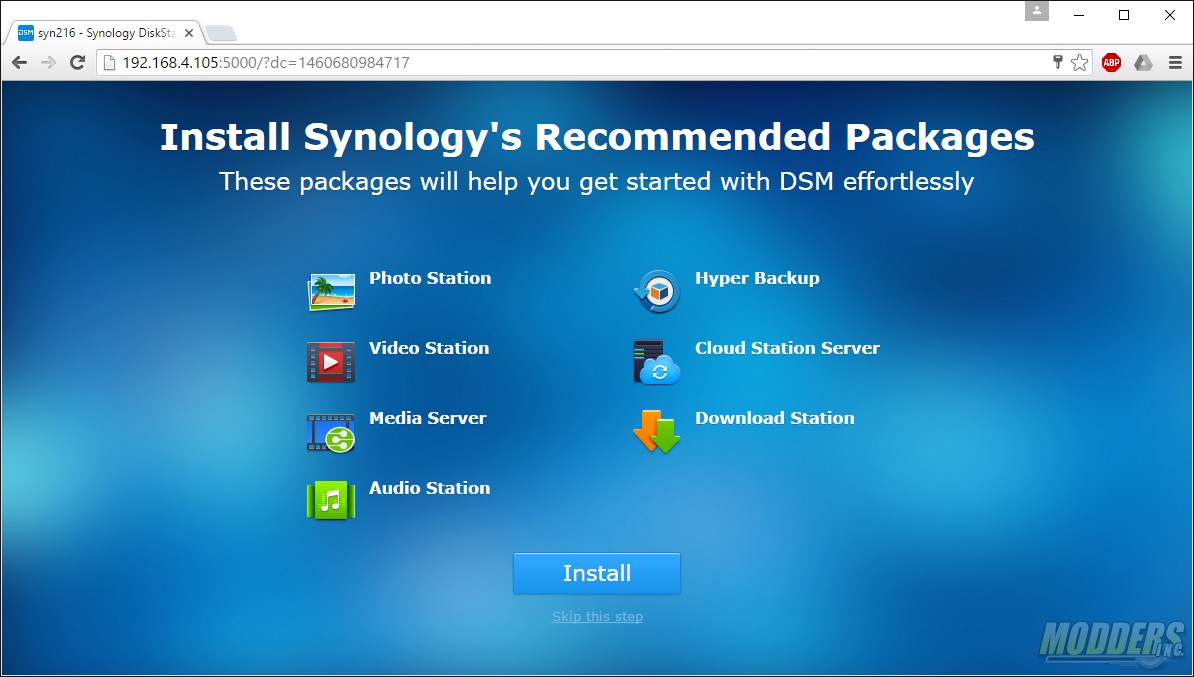Click the Video Station label

pyautogui.click(x=429, y=348)
